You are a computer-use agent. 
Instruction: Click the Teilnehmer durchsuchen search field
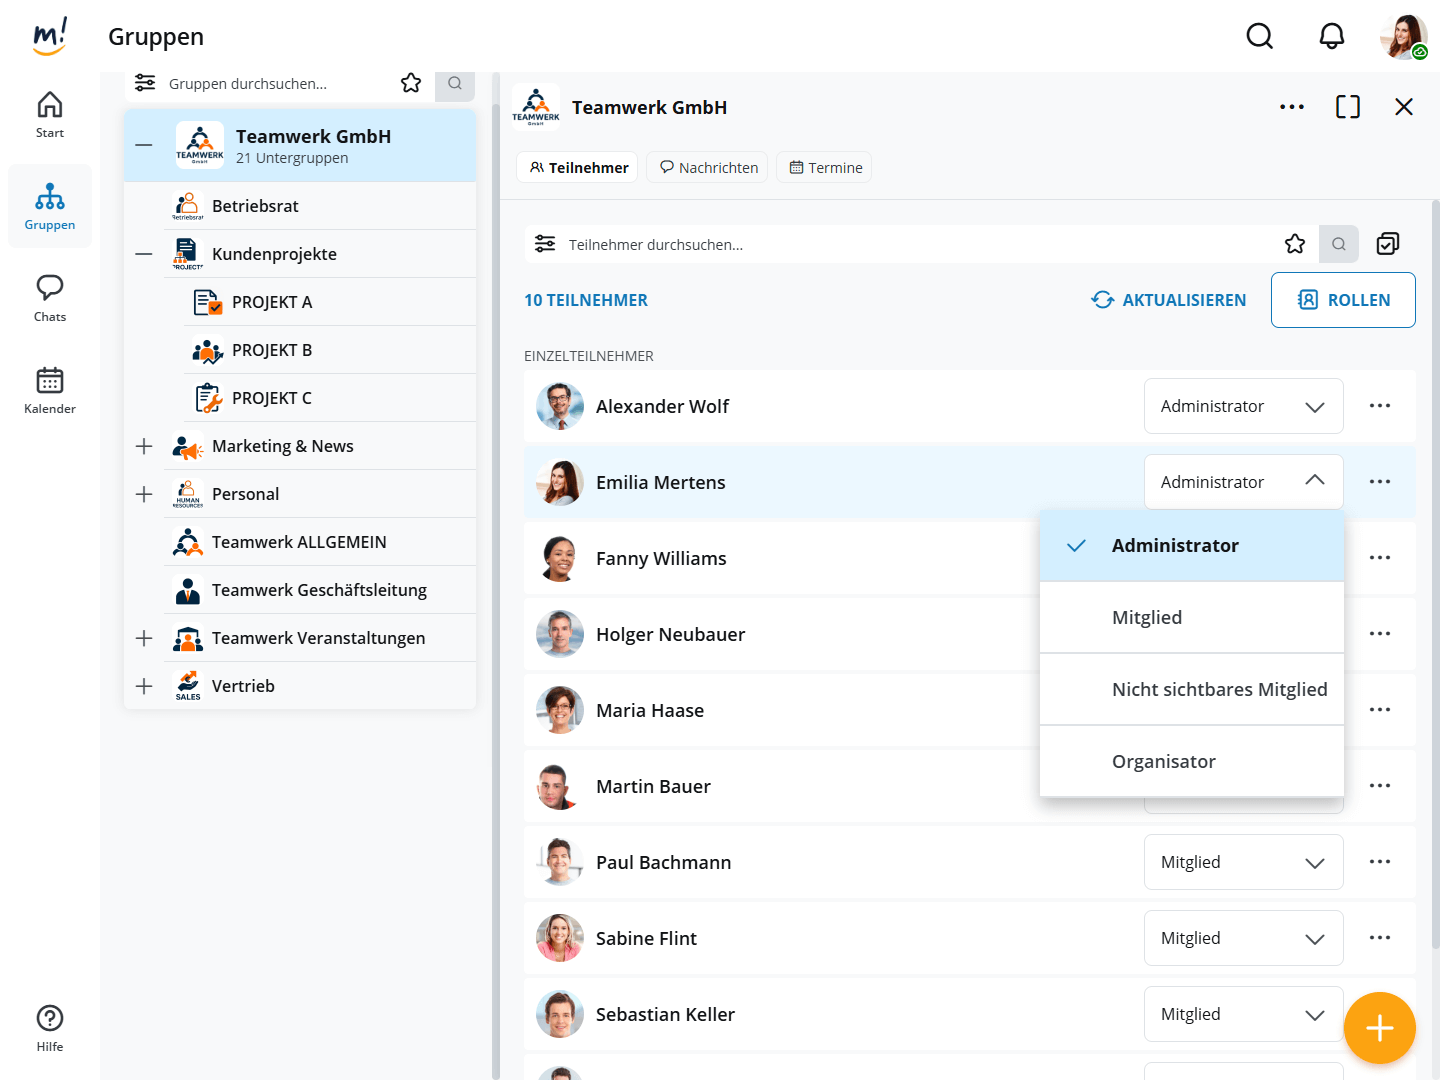[x=900, y=245]
